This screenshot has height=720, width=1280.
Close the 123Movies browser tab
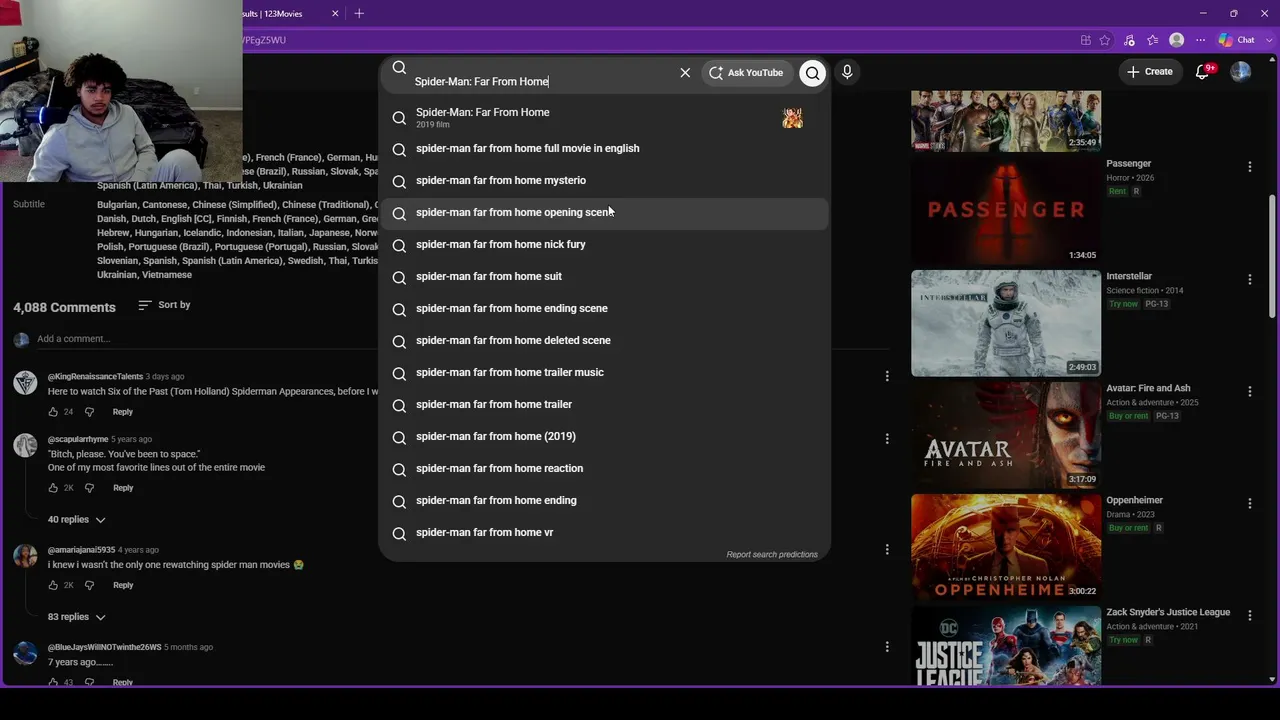(335, 13)
